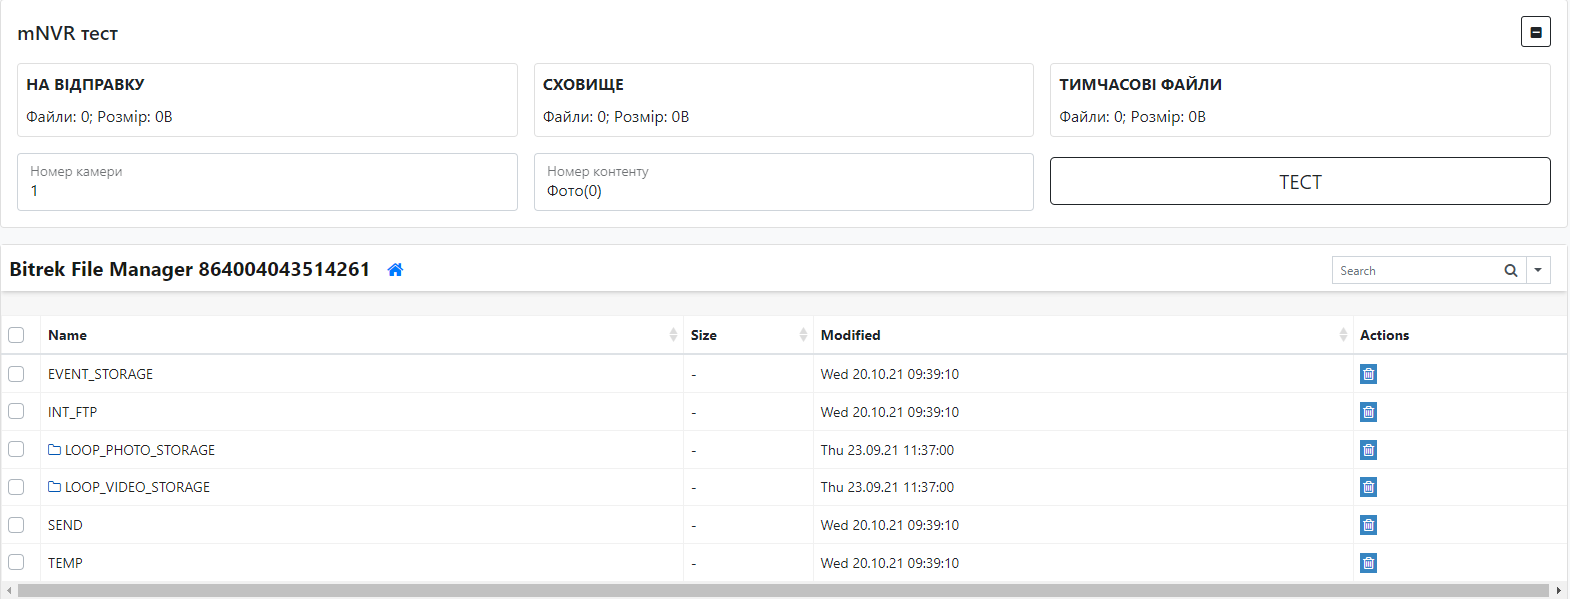The width and height of the screenshot is (1570, 599).
Task: Remove LOOP_VIDEO_STORAGE with trash icon
Action: [x=1368, y=487]
